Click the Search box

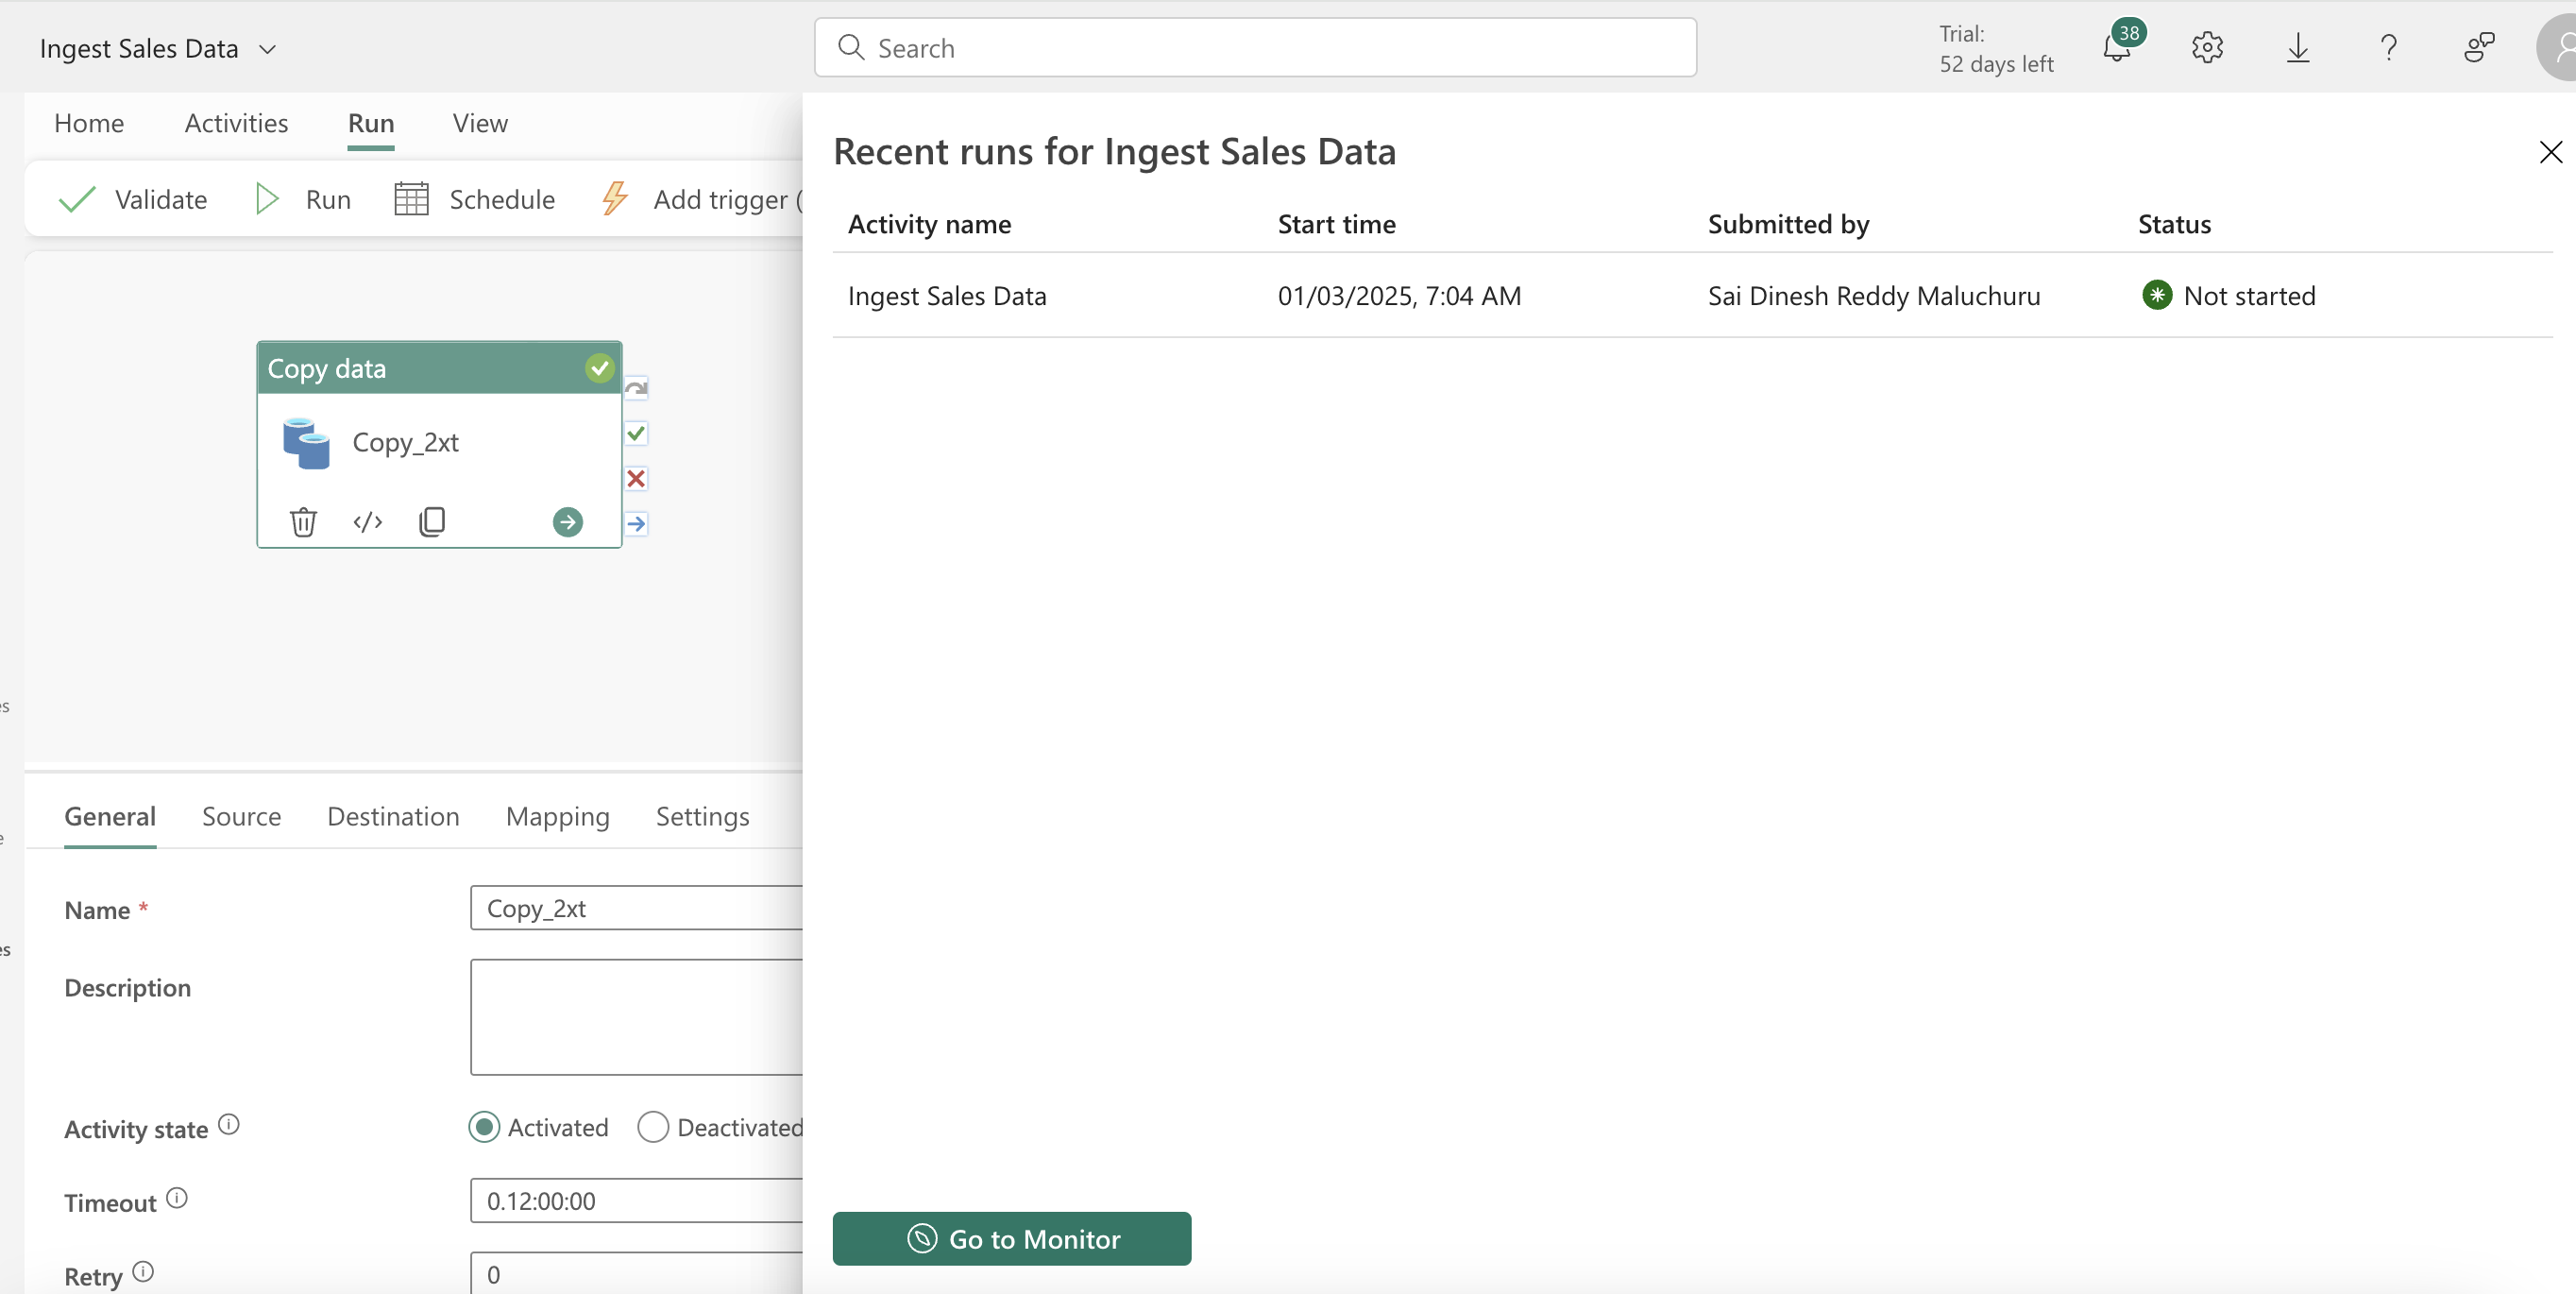click(1255, 47)
